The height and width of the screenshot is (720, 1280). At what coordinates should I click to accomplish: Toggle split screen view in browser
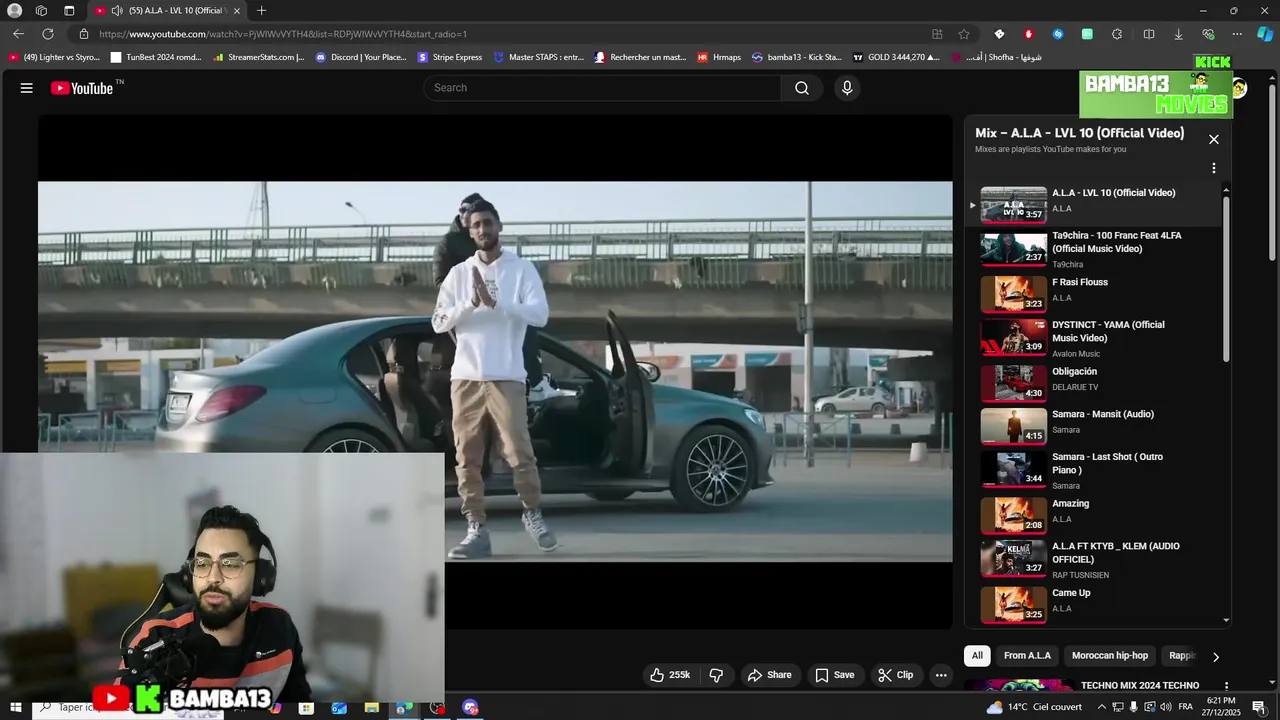[x=1149, y=34]
